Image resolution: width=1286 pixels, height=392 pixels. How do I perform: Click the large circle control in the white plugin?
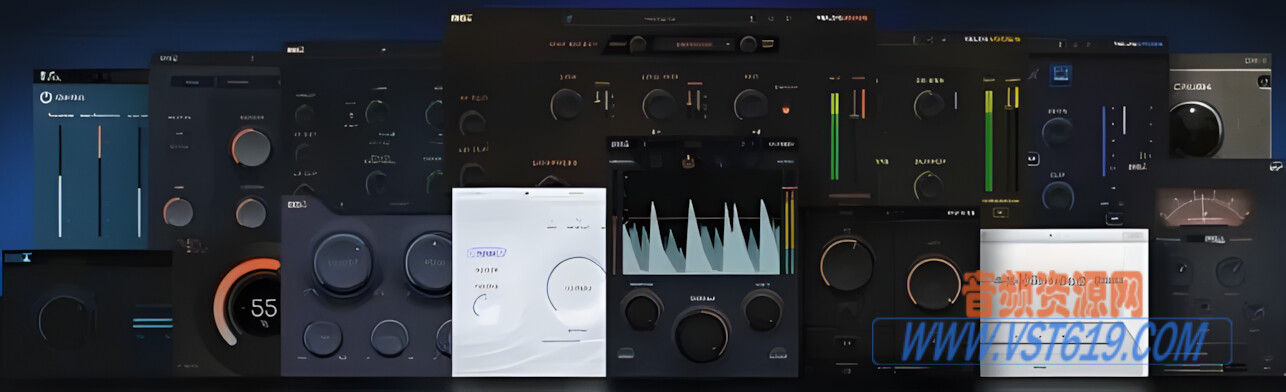[577, 288]
